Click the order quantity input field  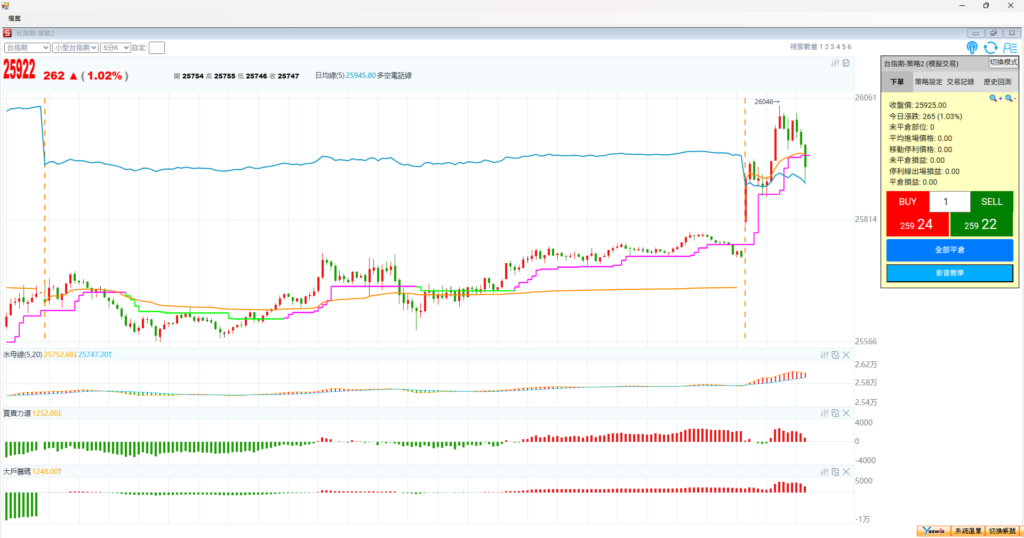(x=949, y=202)
